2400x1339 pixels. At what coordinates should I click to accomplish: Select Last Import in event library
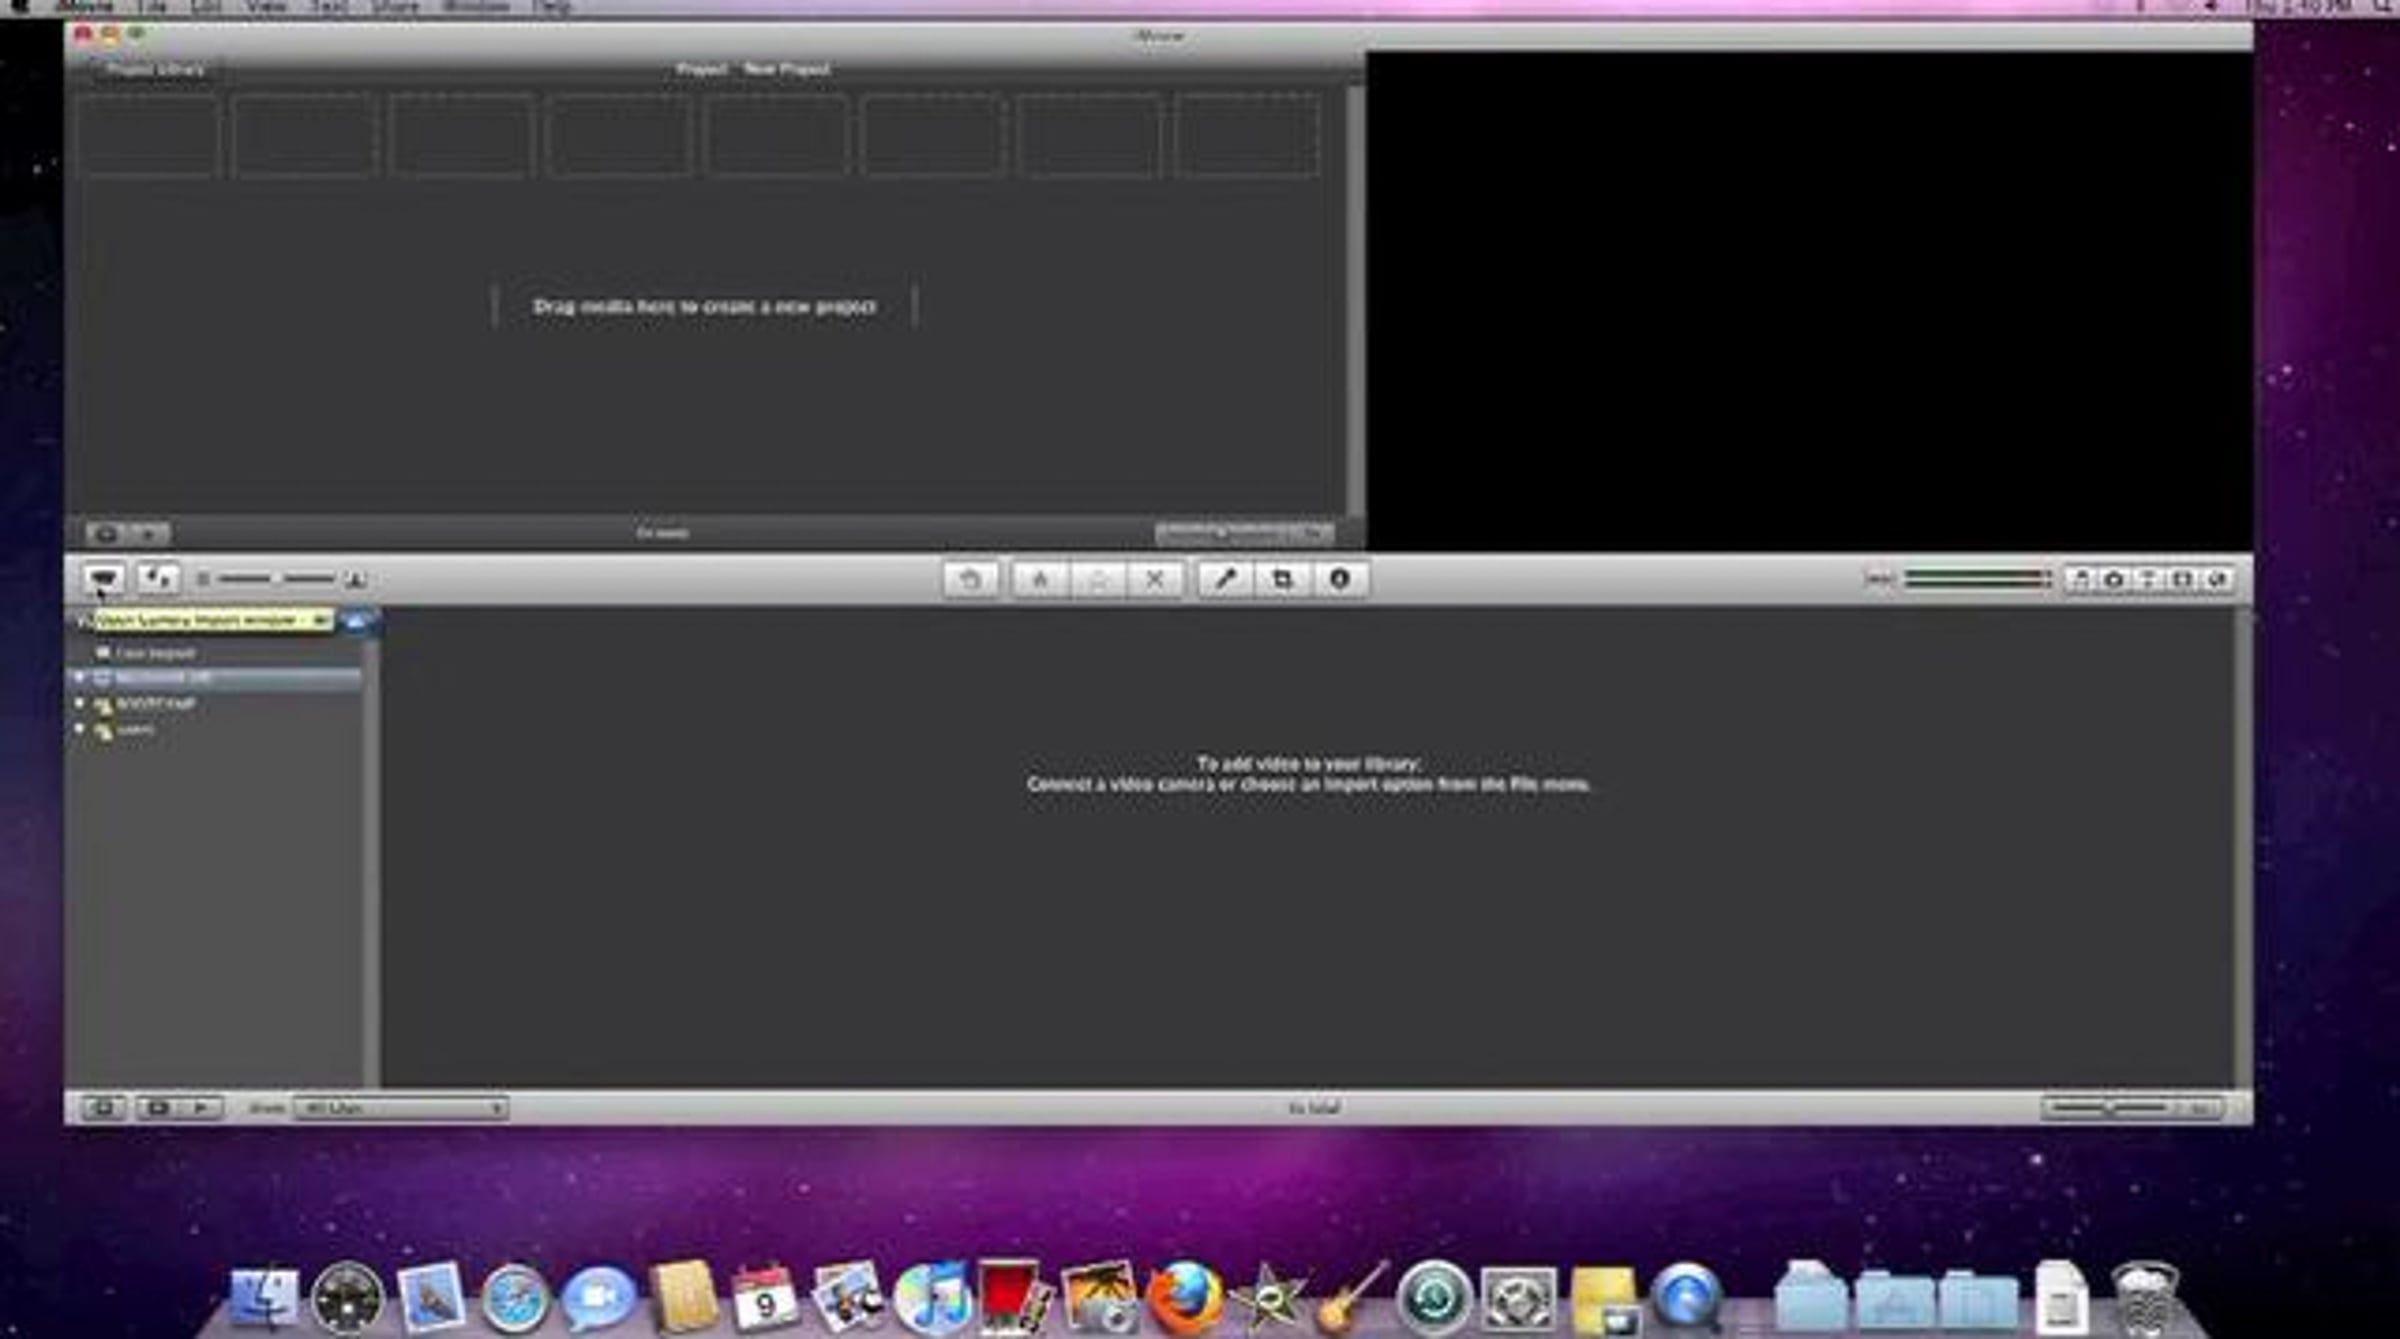(155, 653)
